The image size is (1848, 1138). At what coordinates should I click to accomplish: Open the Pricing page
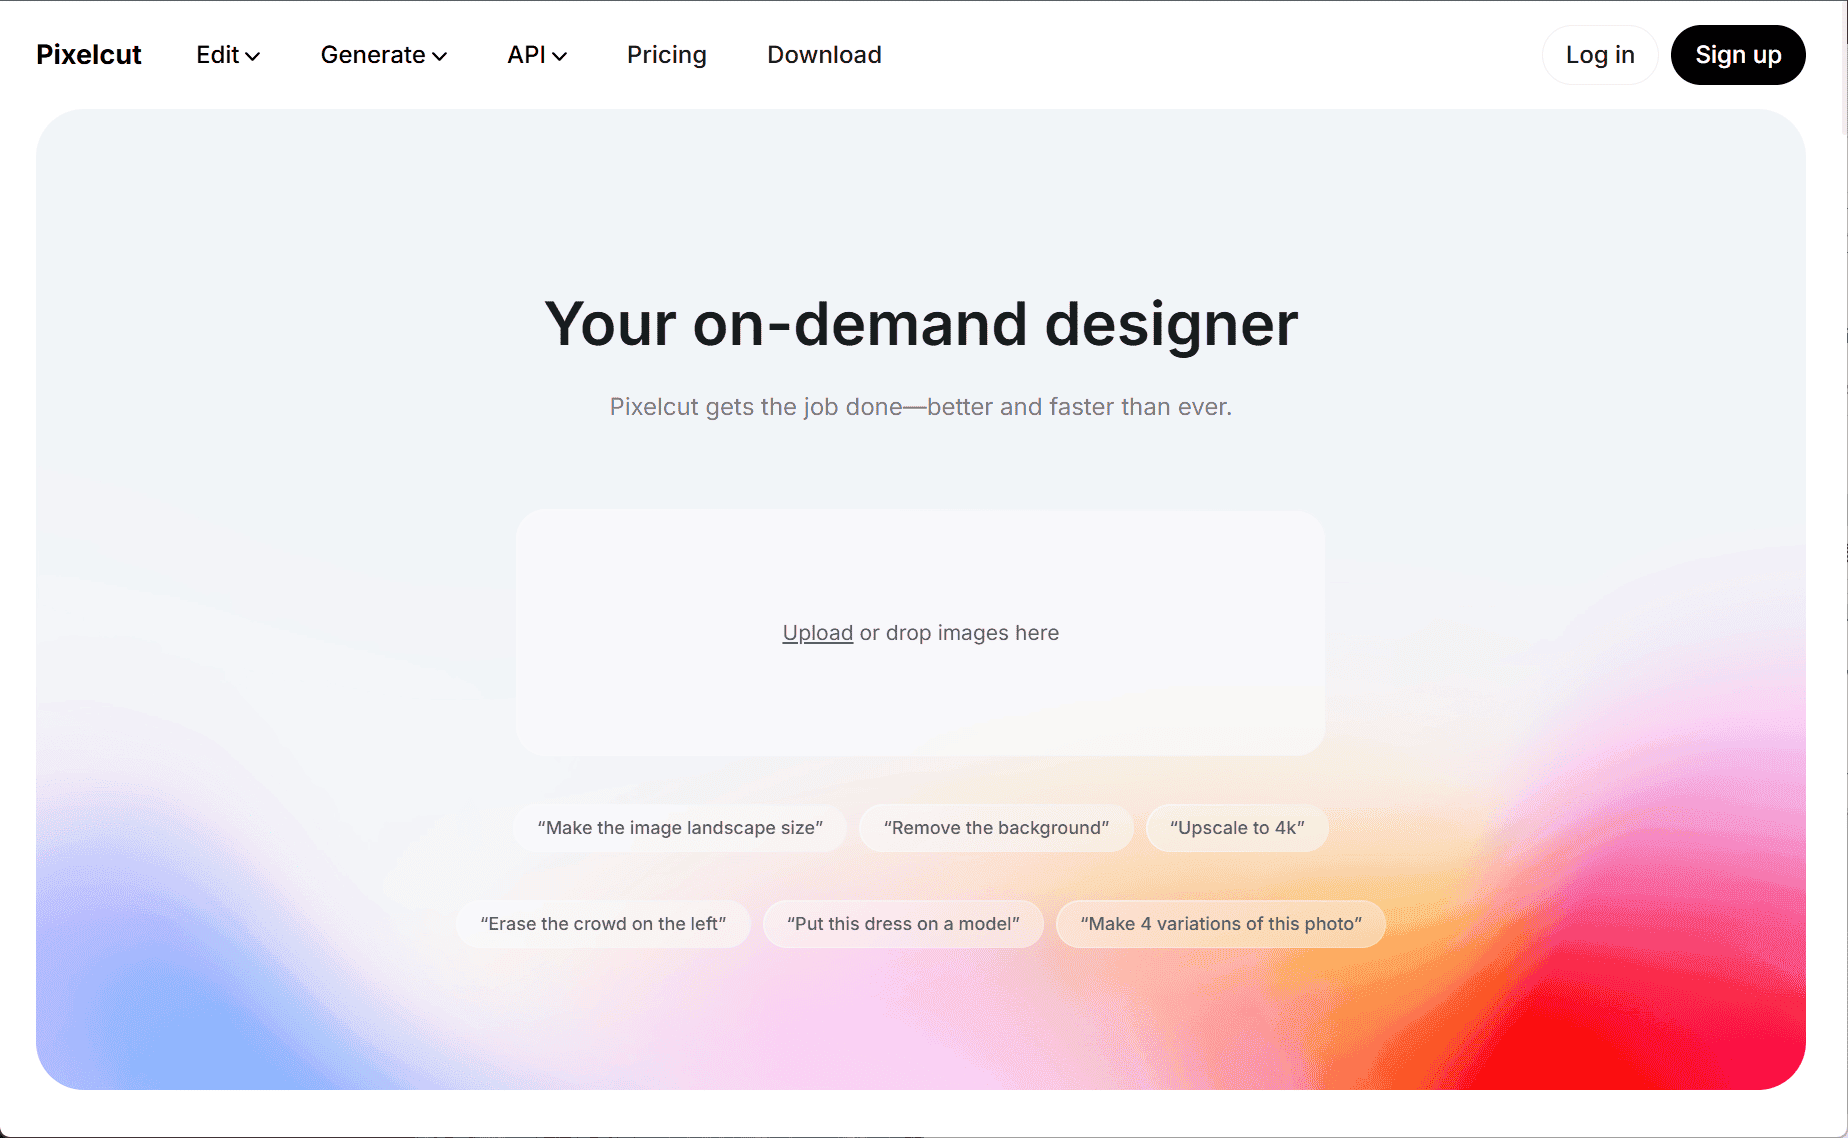[666, 55]
